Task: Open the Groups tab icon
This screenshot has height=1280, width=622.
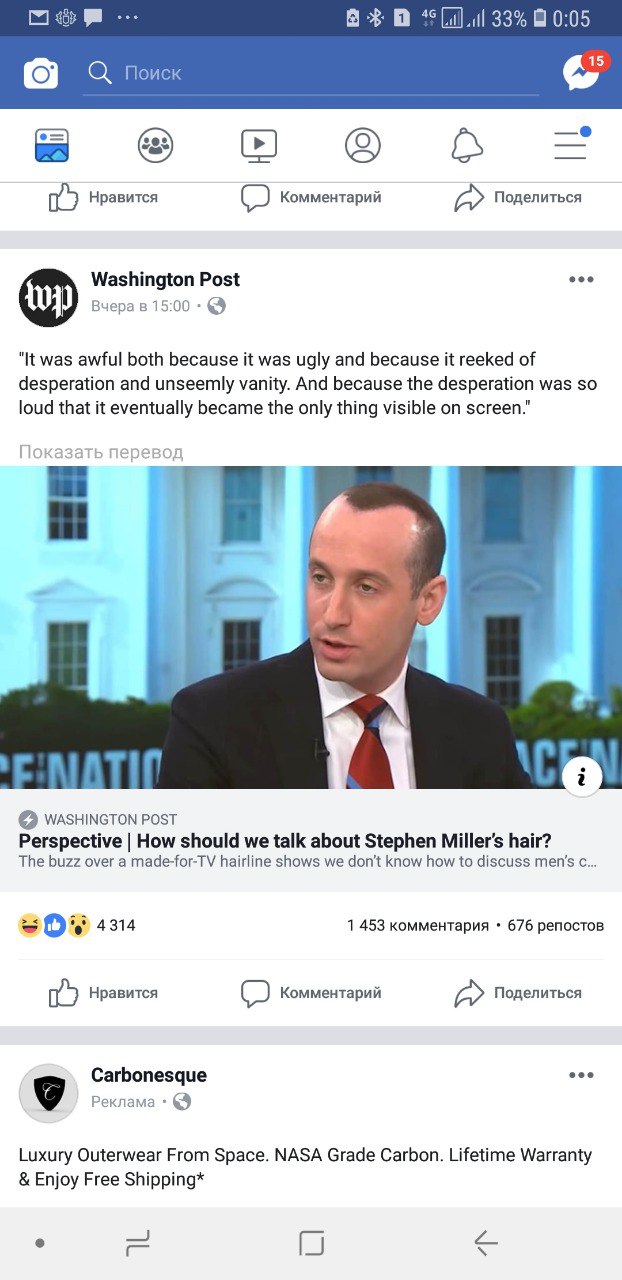Action: click(x=155, y=146)
